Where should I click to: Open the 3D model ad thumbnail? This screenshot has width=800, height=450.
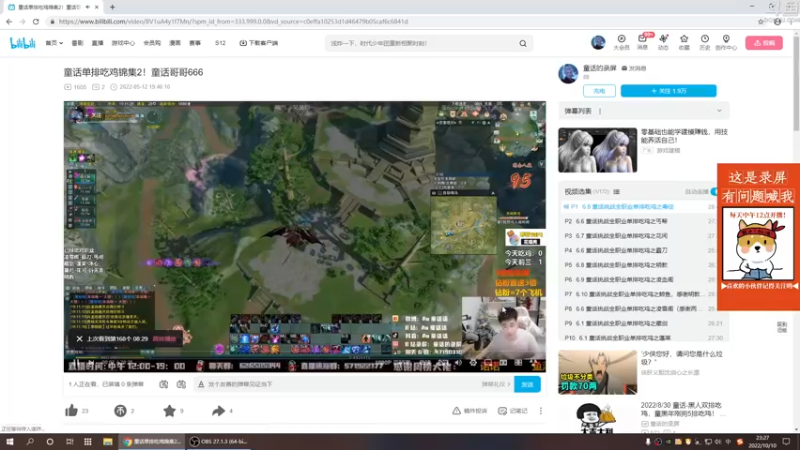click(597, 150)
